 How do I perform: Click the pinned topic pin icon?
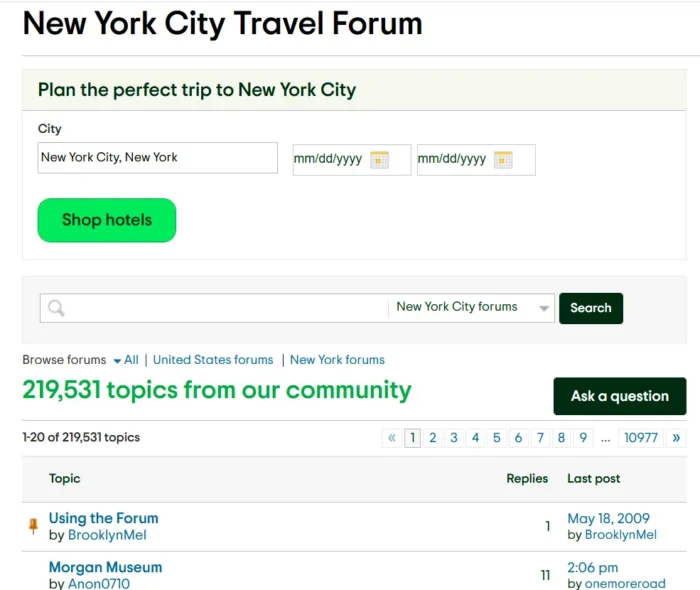[33, 526]
